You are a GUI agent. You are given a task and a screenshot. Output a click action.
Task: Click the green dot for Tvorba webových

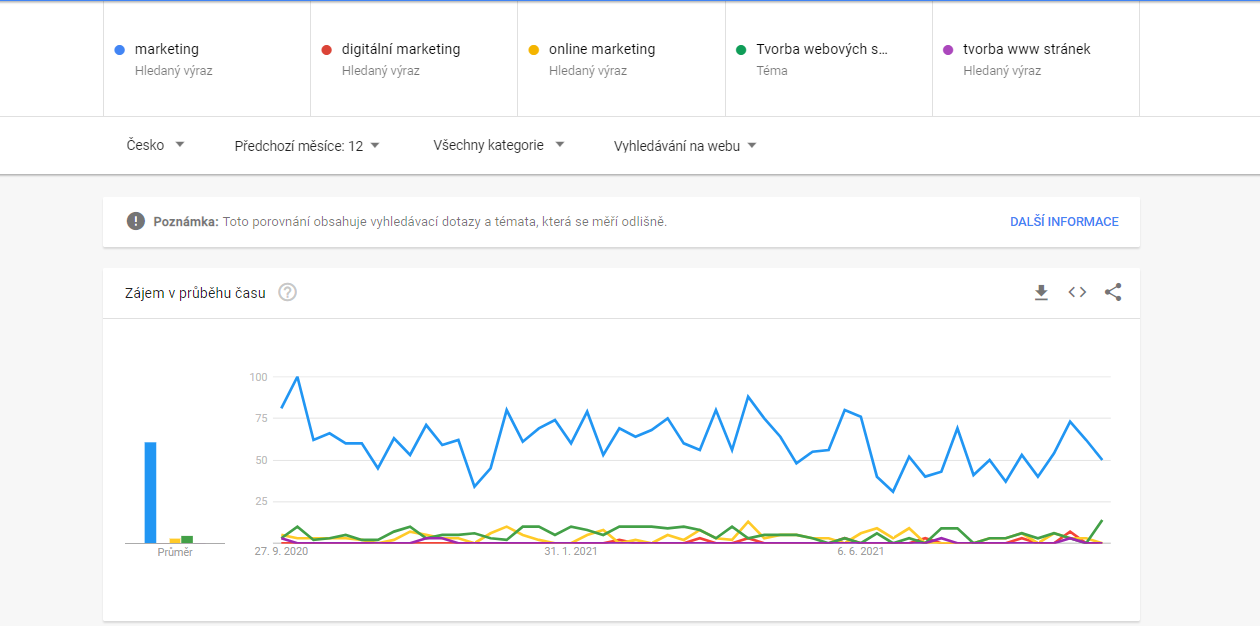(741, 49)
